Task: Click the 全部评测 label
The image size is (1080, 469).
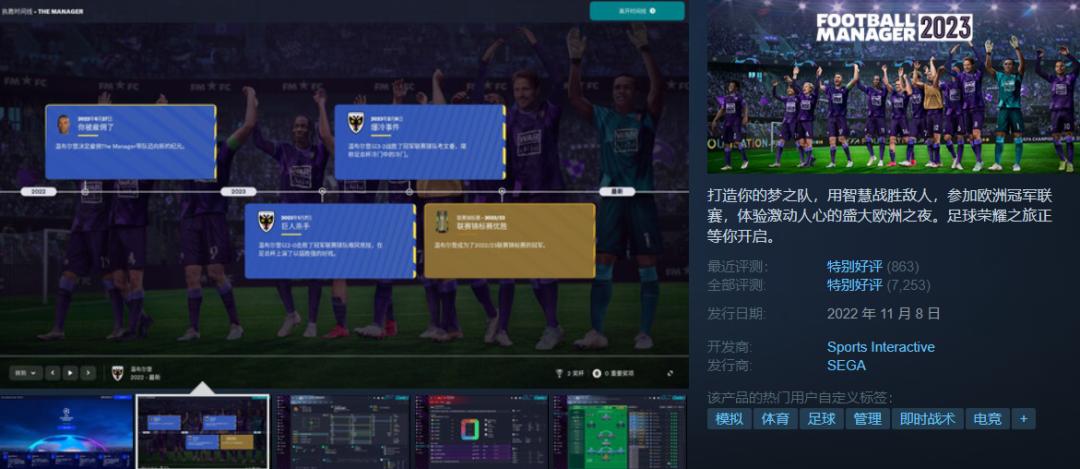Action: pyautogui.click(x=737, y=285)
